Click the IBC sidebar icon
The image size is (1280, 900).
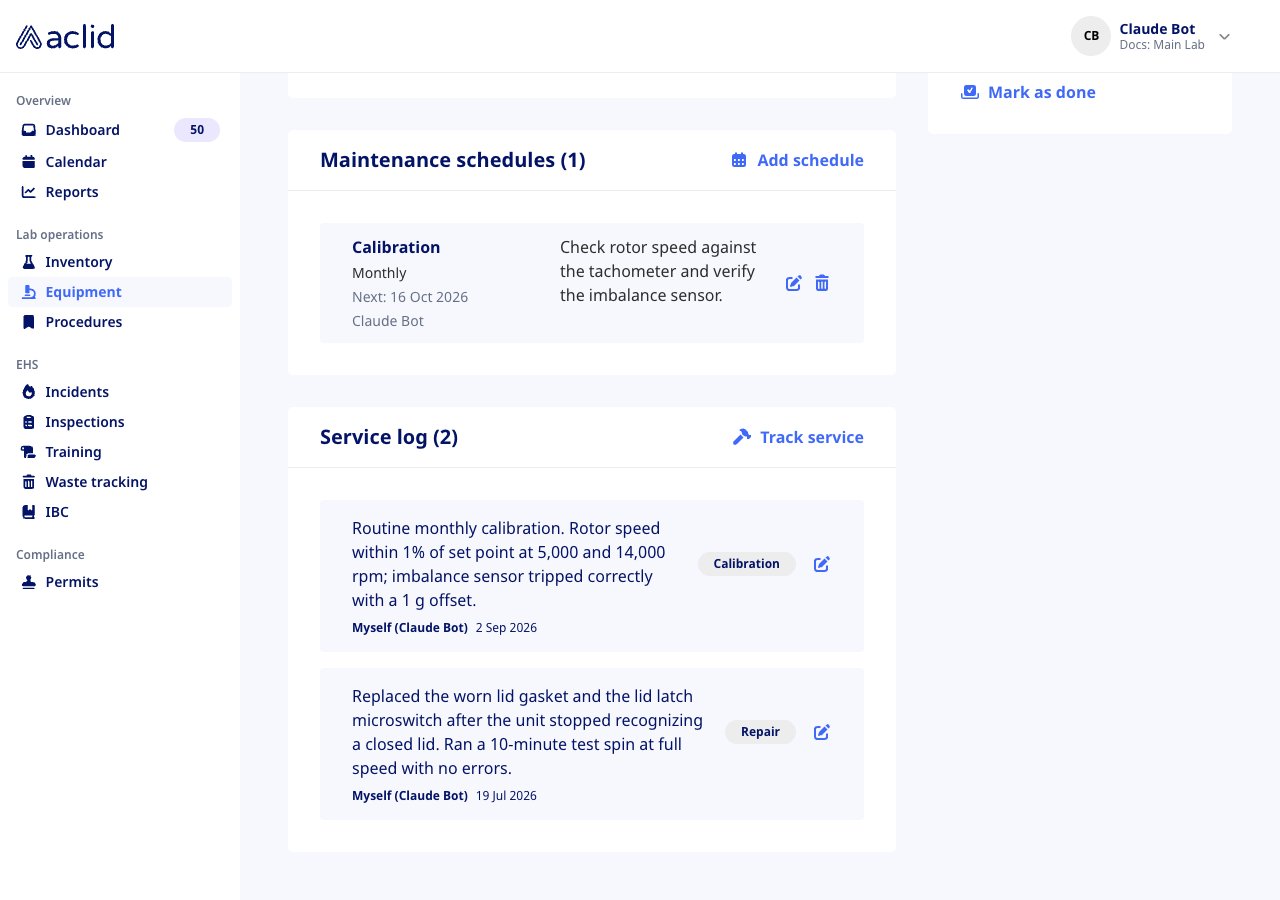29,512
